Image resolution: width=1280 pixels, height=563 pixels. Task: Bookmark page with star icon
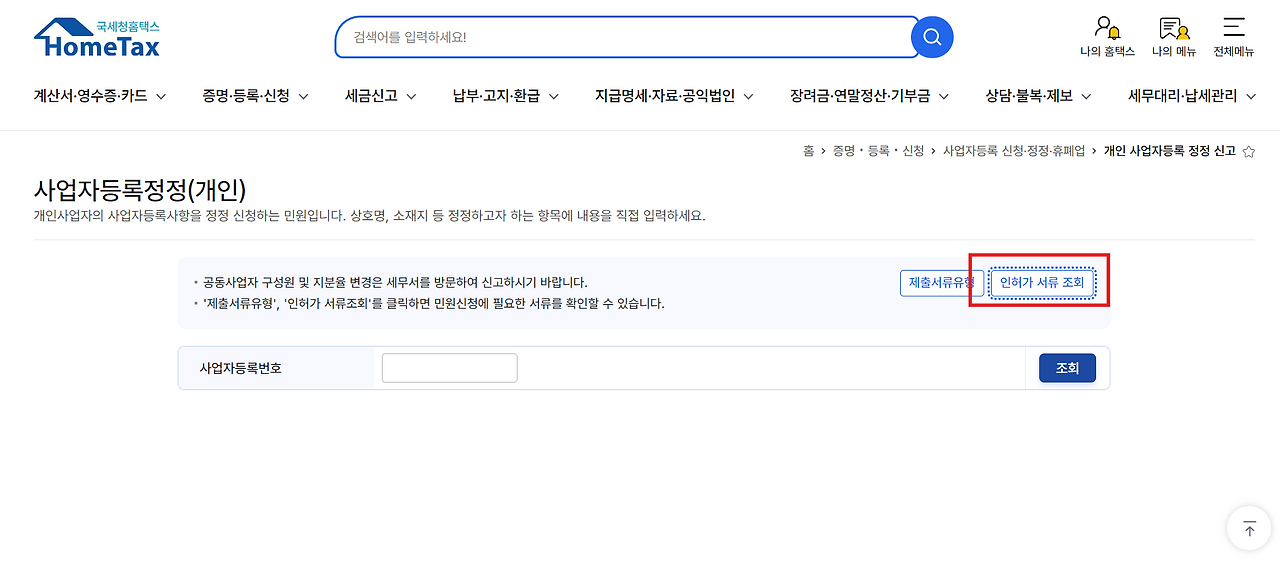coord(1248,151)
